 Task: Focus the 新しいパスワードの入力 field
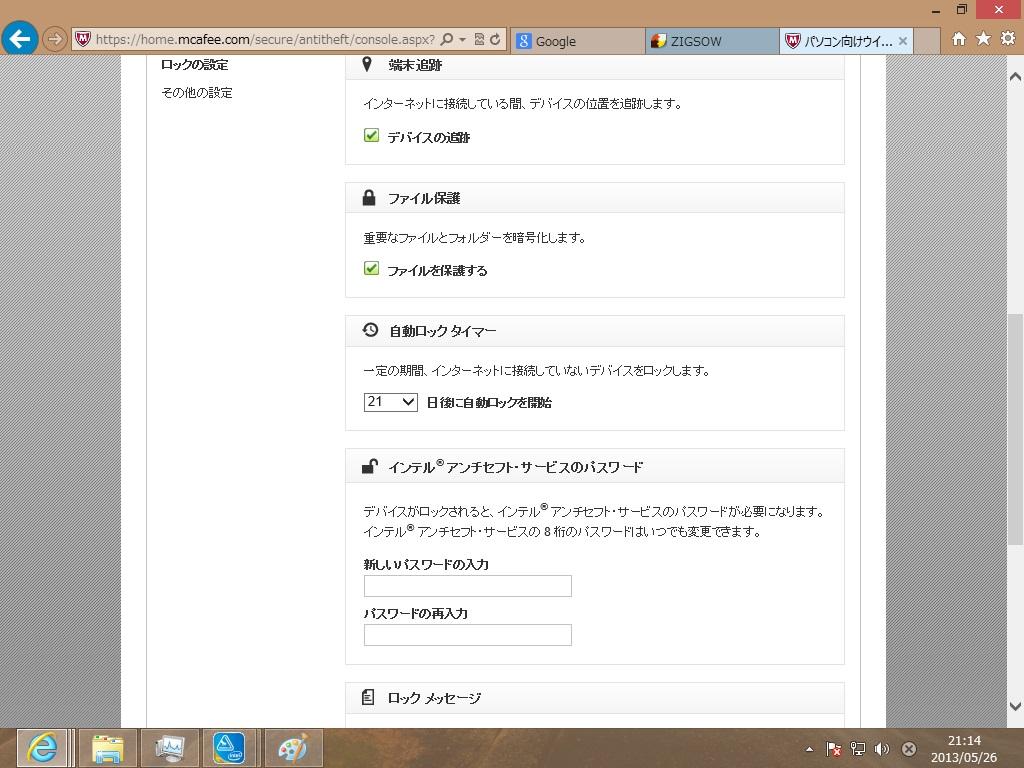pos(468,586)
